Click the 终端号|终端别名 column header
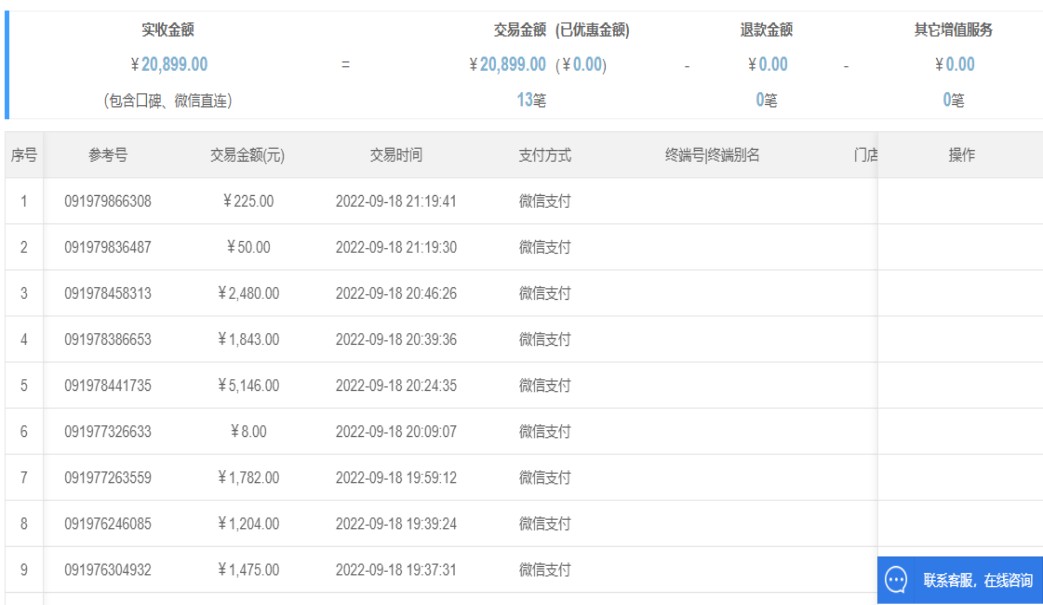Image resolution: width=1043 pixels, height=605 pixels. pos(712,155)
